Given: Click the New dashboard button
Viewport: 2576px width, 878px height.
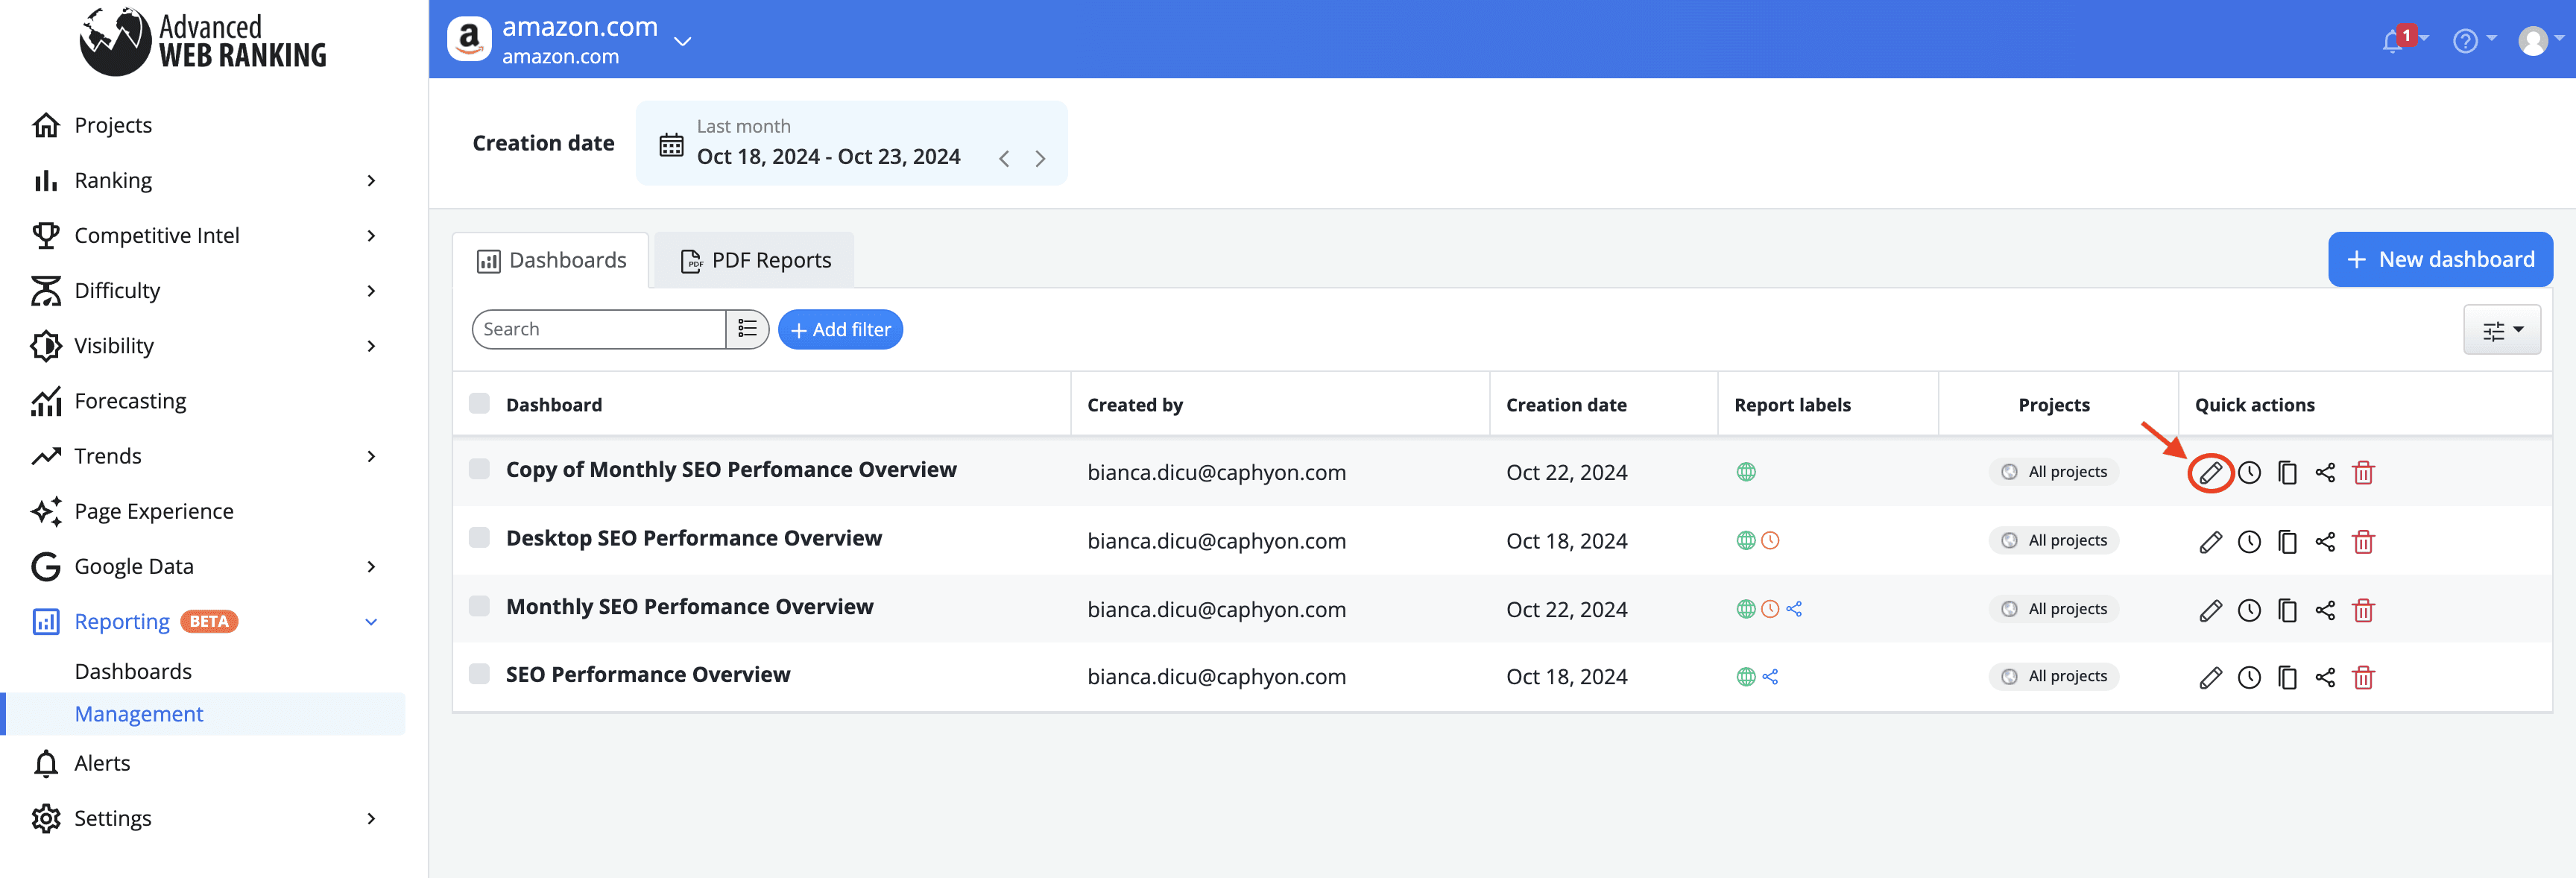Looking at the screenshot, I should pos(2438,258).
